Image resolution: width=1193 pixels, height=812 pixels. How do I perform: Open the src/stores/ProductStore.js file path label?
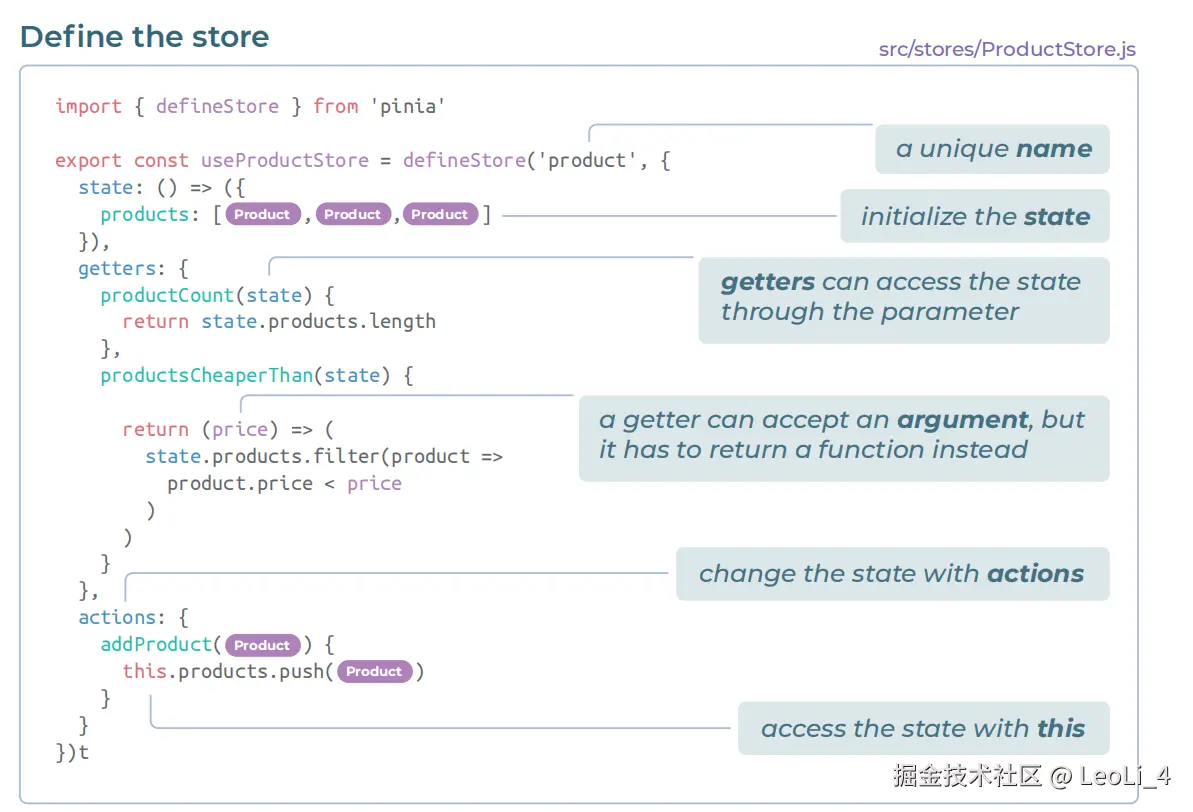point(1006,49)
